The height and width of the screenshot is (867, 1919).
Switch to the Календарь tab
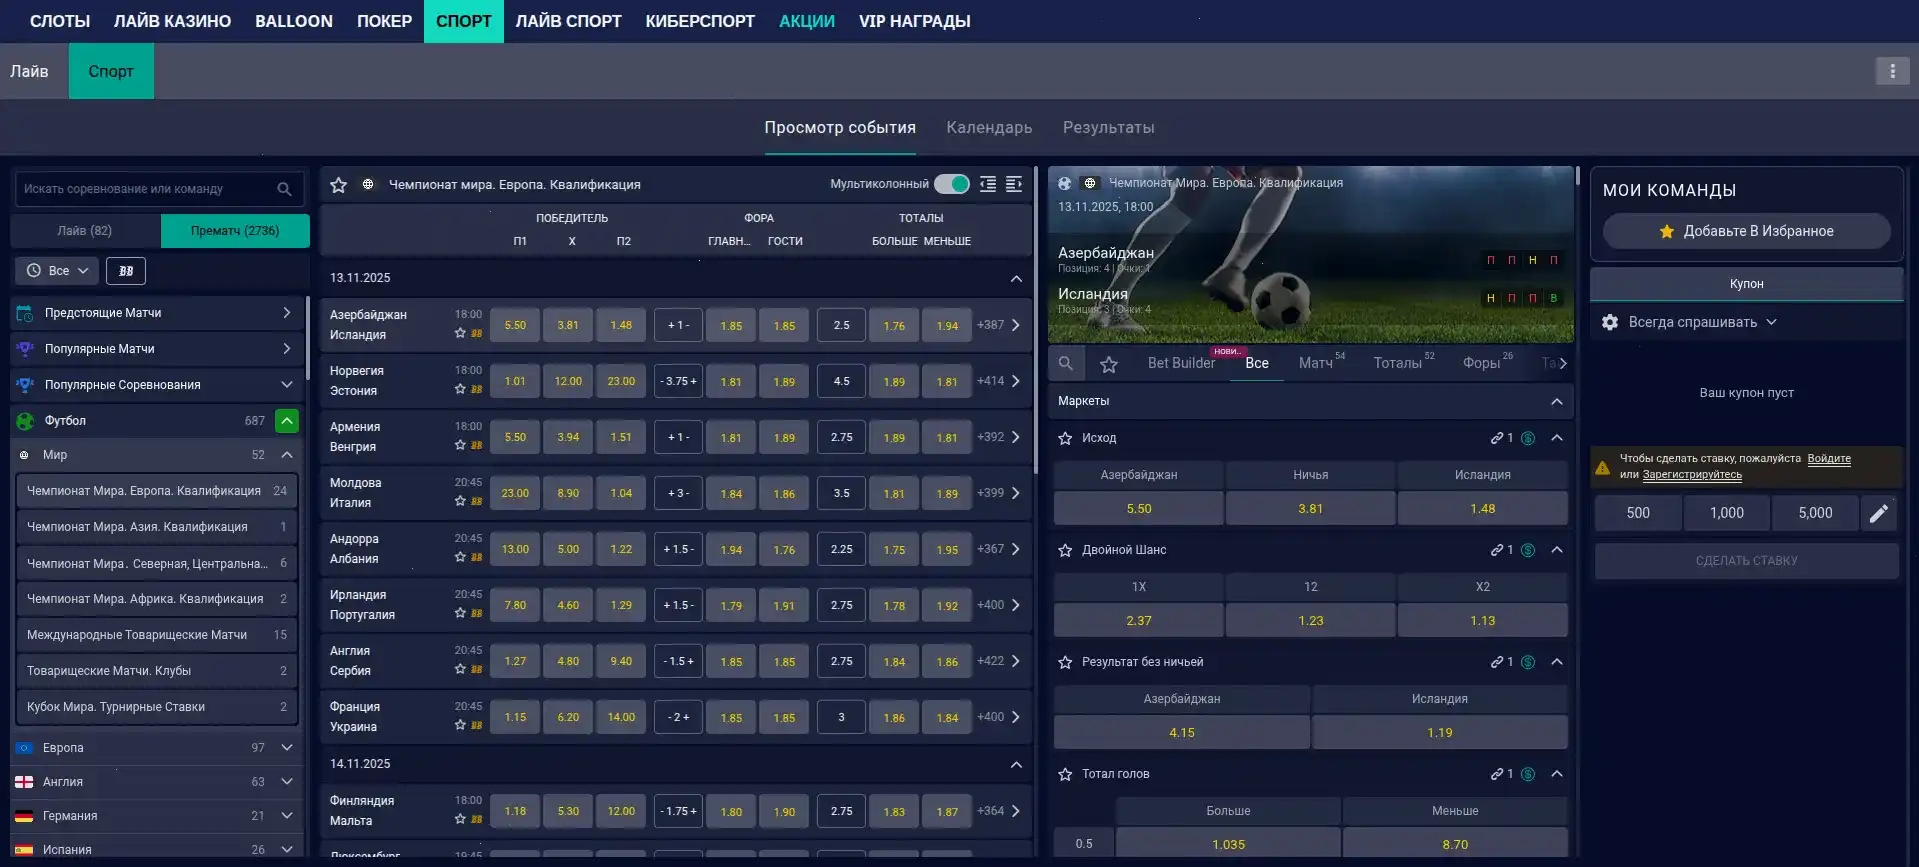[x=988, y=128]
